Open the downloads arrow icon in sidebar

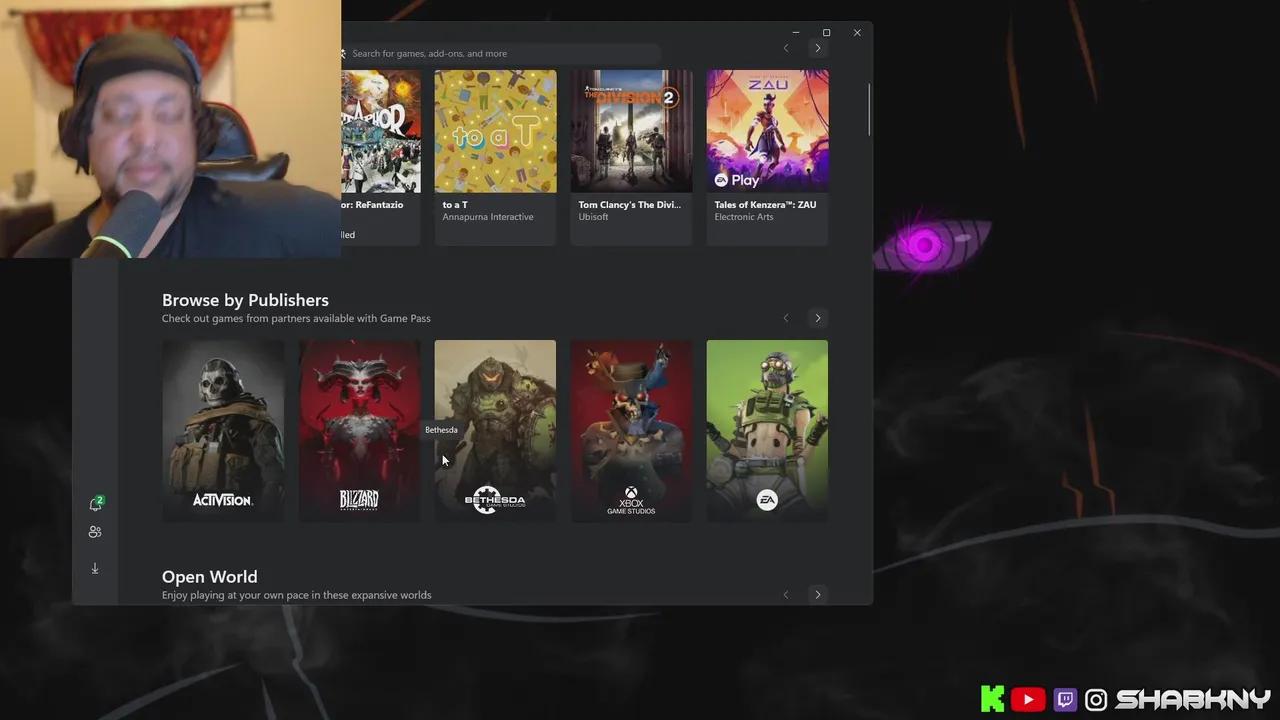click(95, 568)
